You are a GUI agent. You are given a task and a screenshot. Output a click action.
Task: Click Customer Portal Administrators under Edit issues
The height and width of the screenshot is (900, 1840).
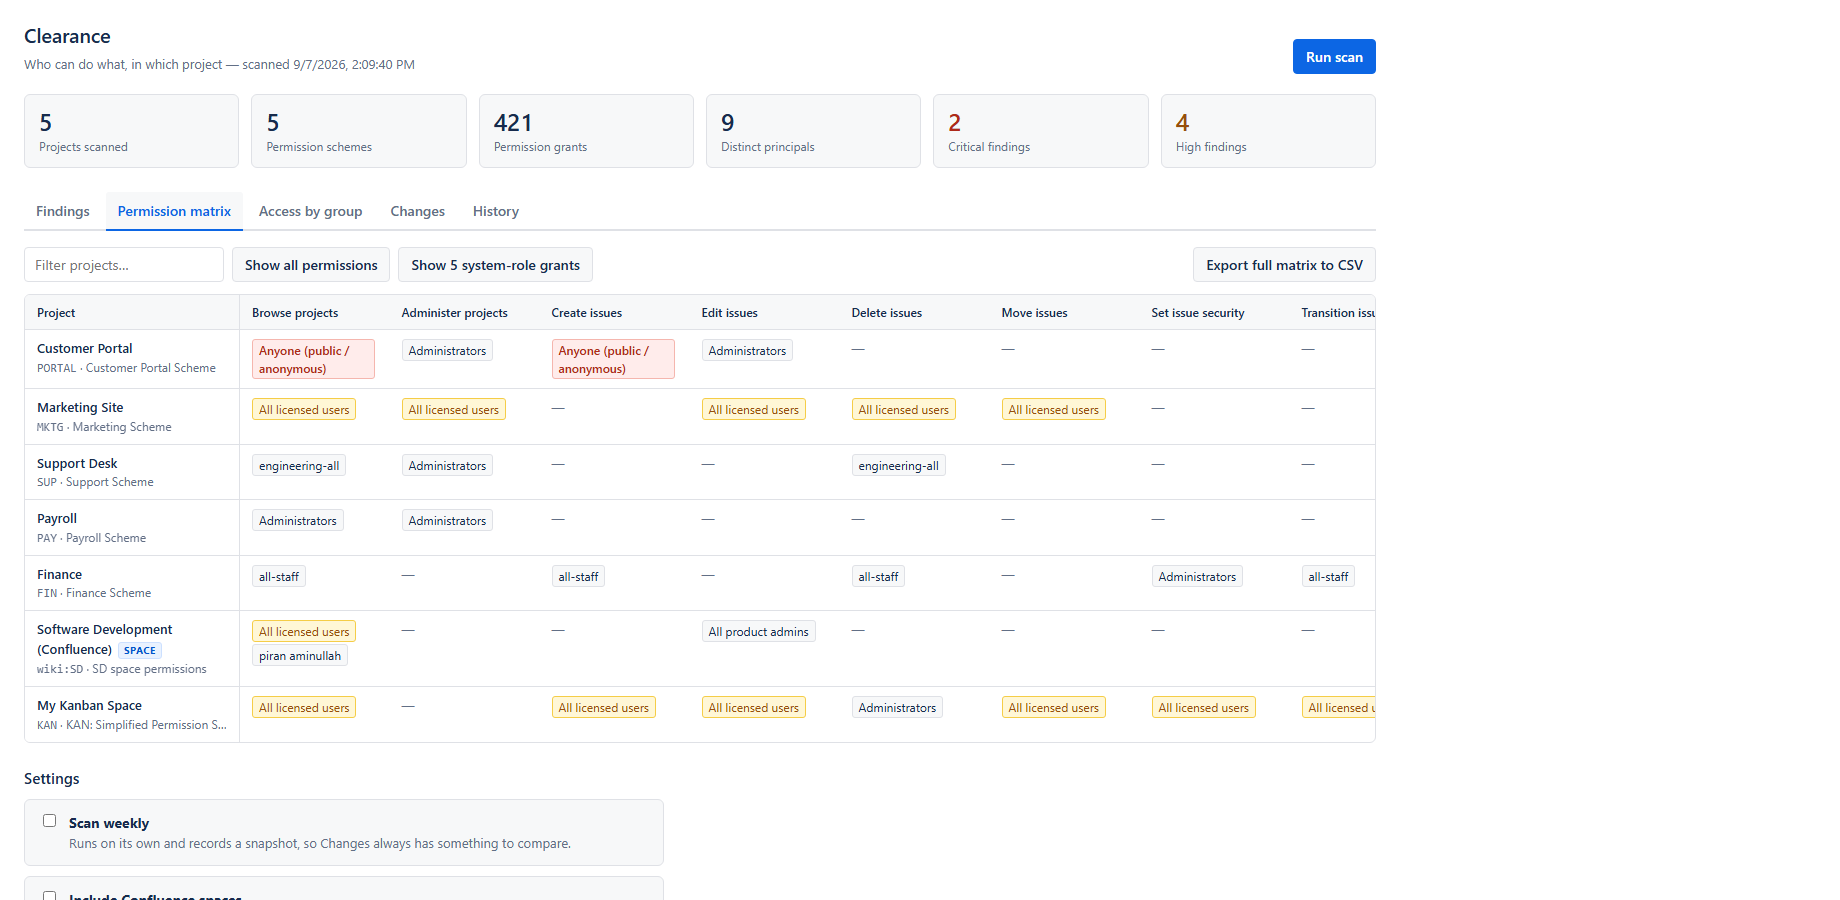[747, 351]
